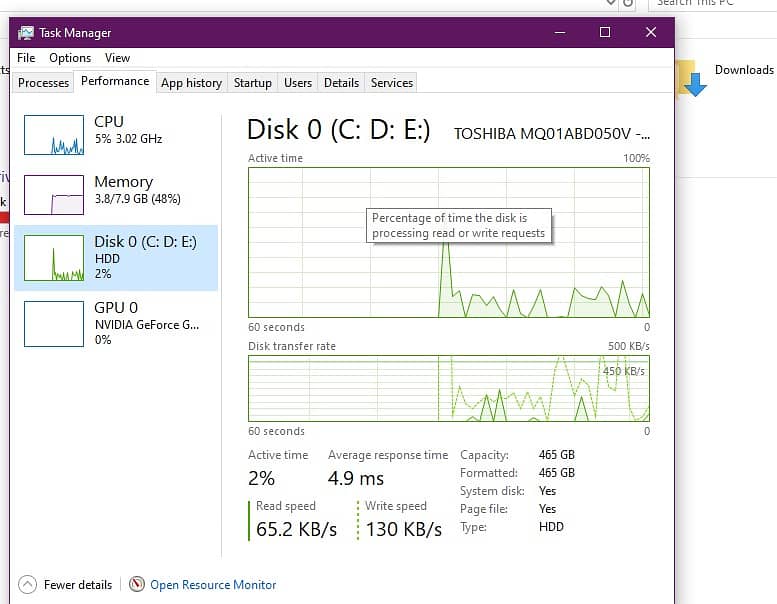
Task: Open the Startup tab
Action: coord(253,83)
